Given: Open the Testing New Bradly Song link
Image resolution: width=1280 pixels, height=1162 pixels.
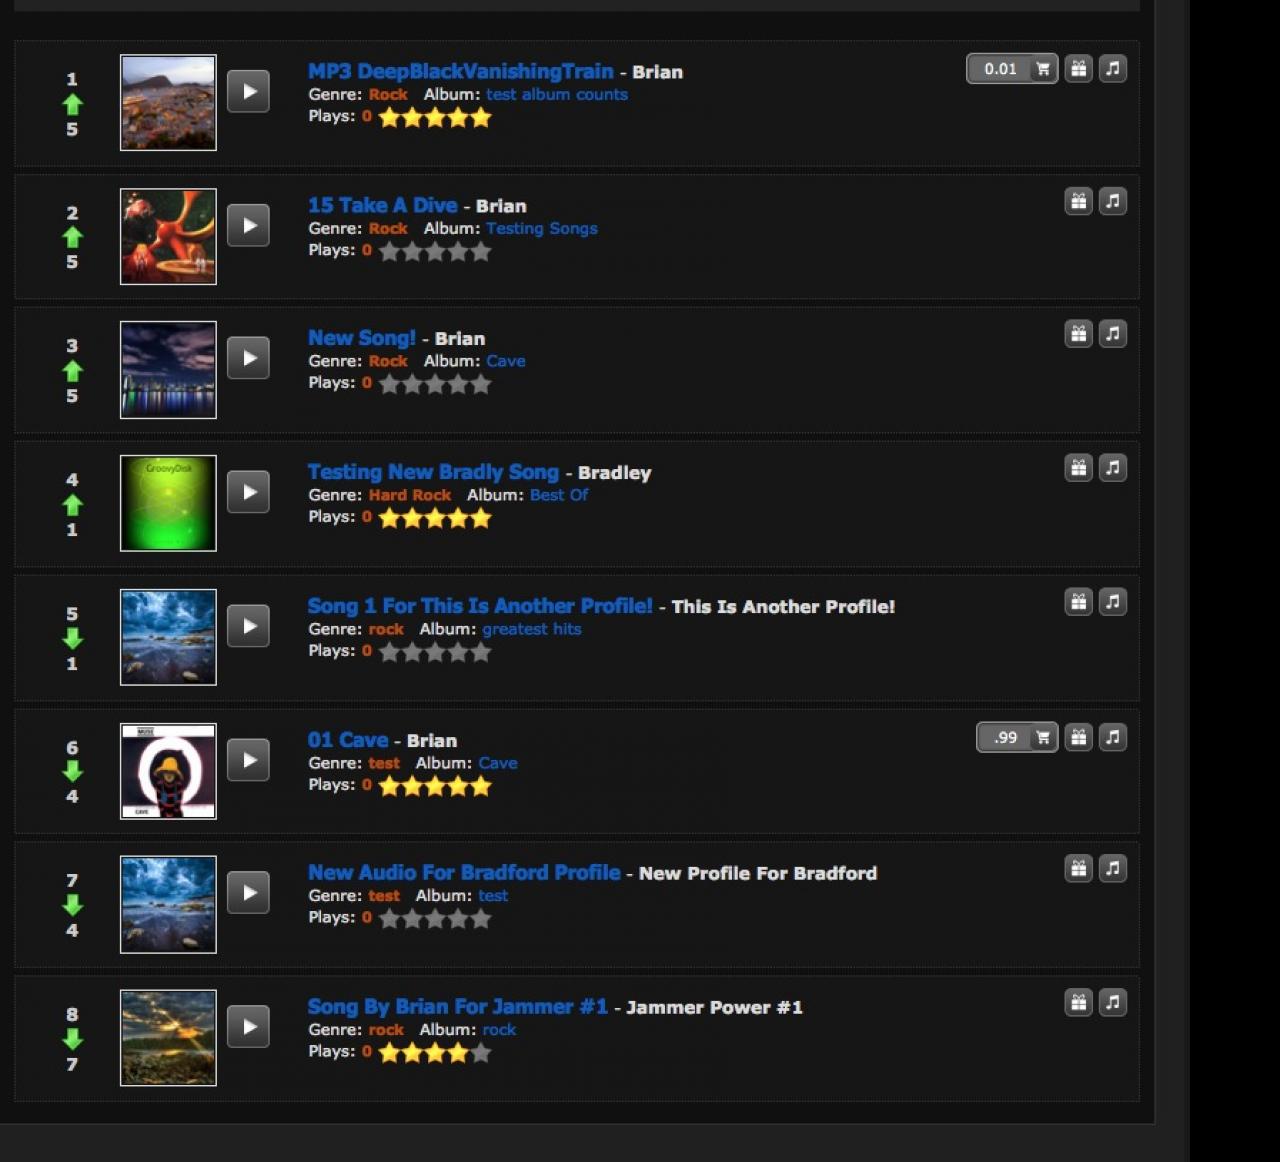Looking at the screenshot, I should tap(433, 472).
